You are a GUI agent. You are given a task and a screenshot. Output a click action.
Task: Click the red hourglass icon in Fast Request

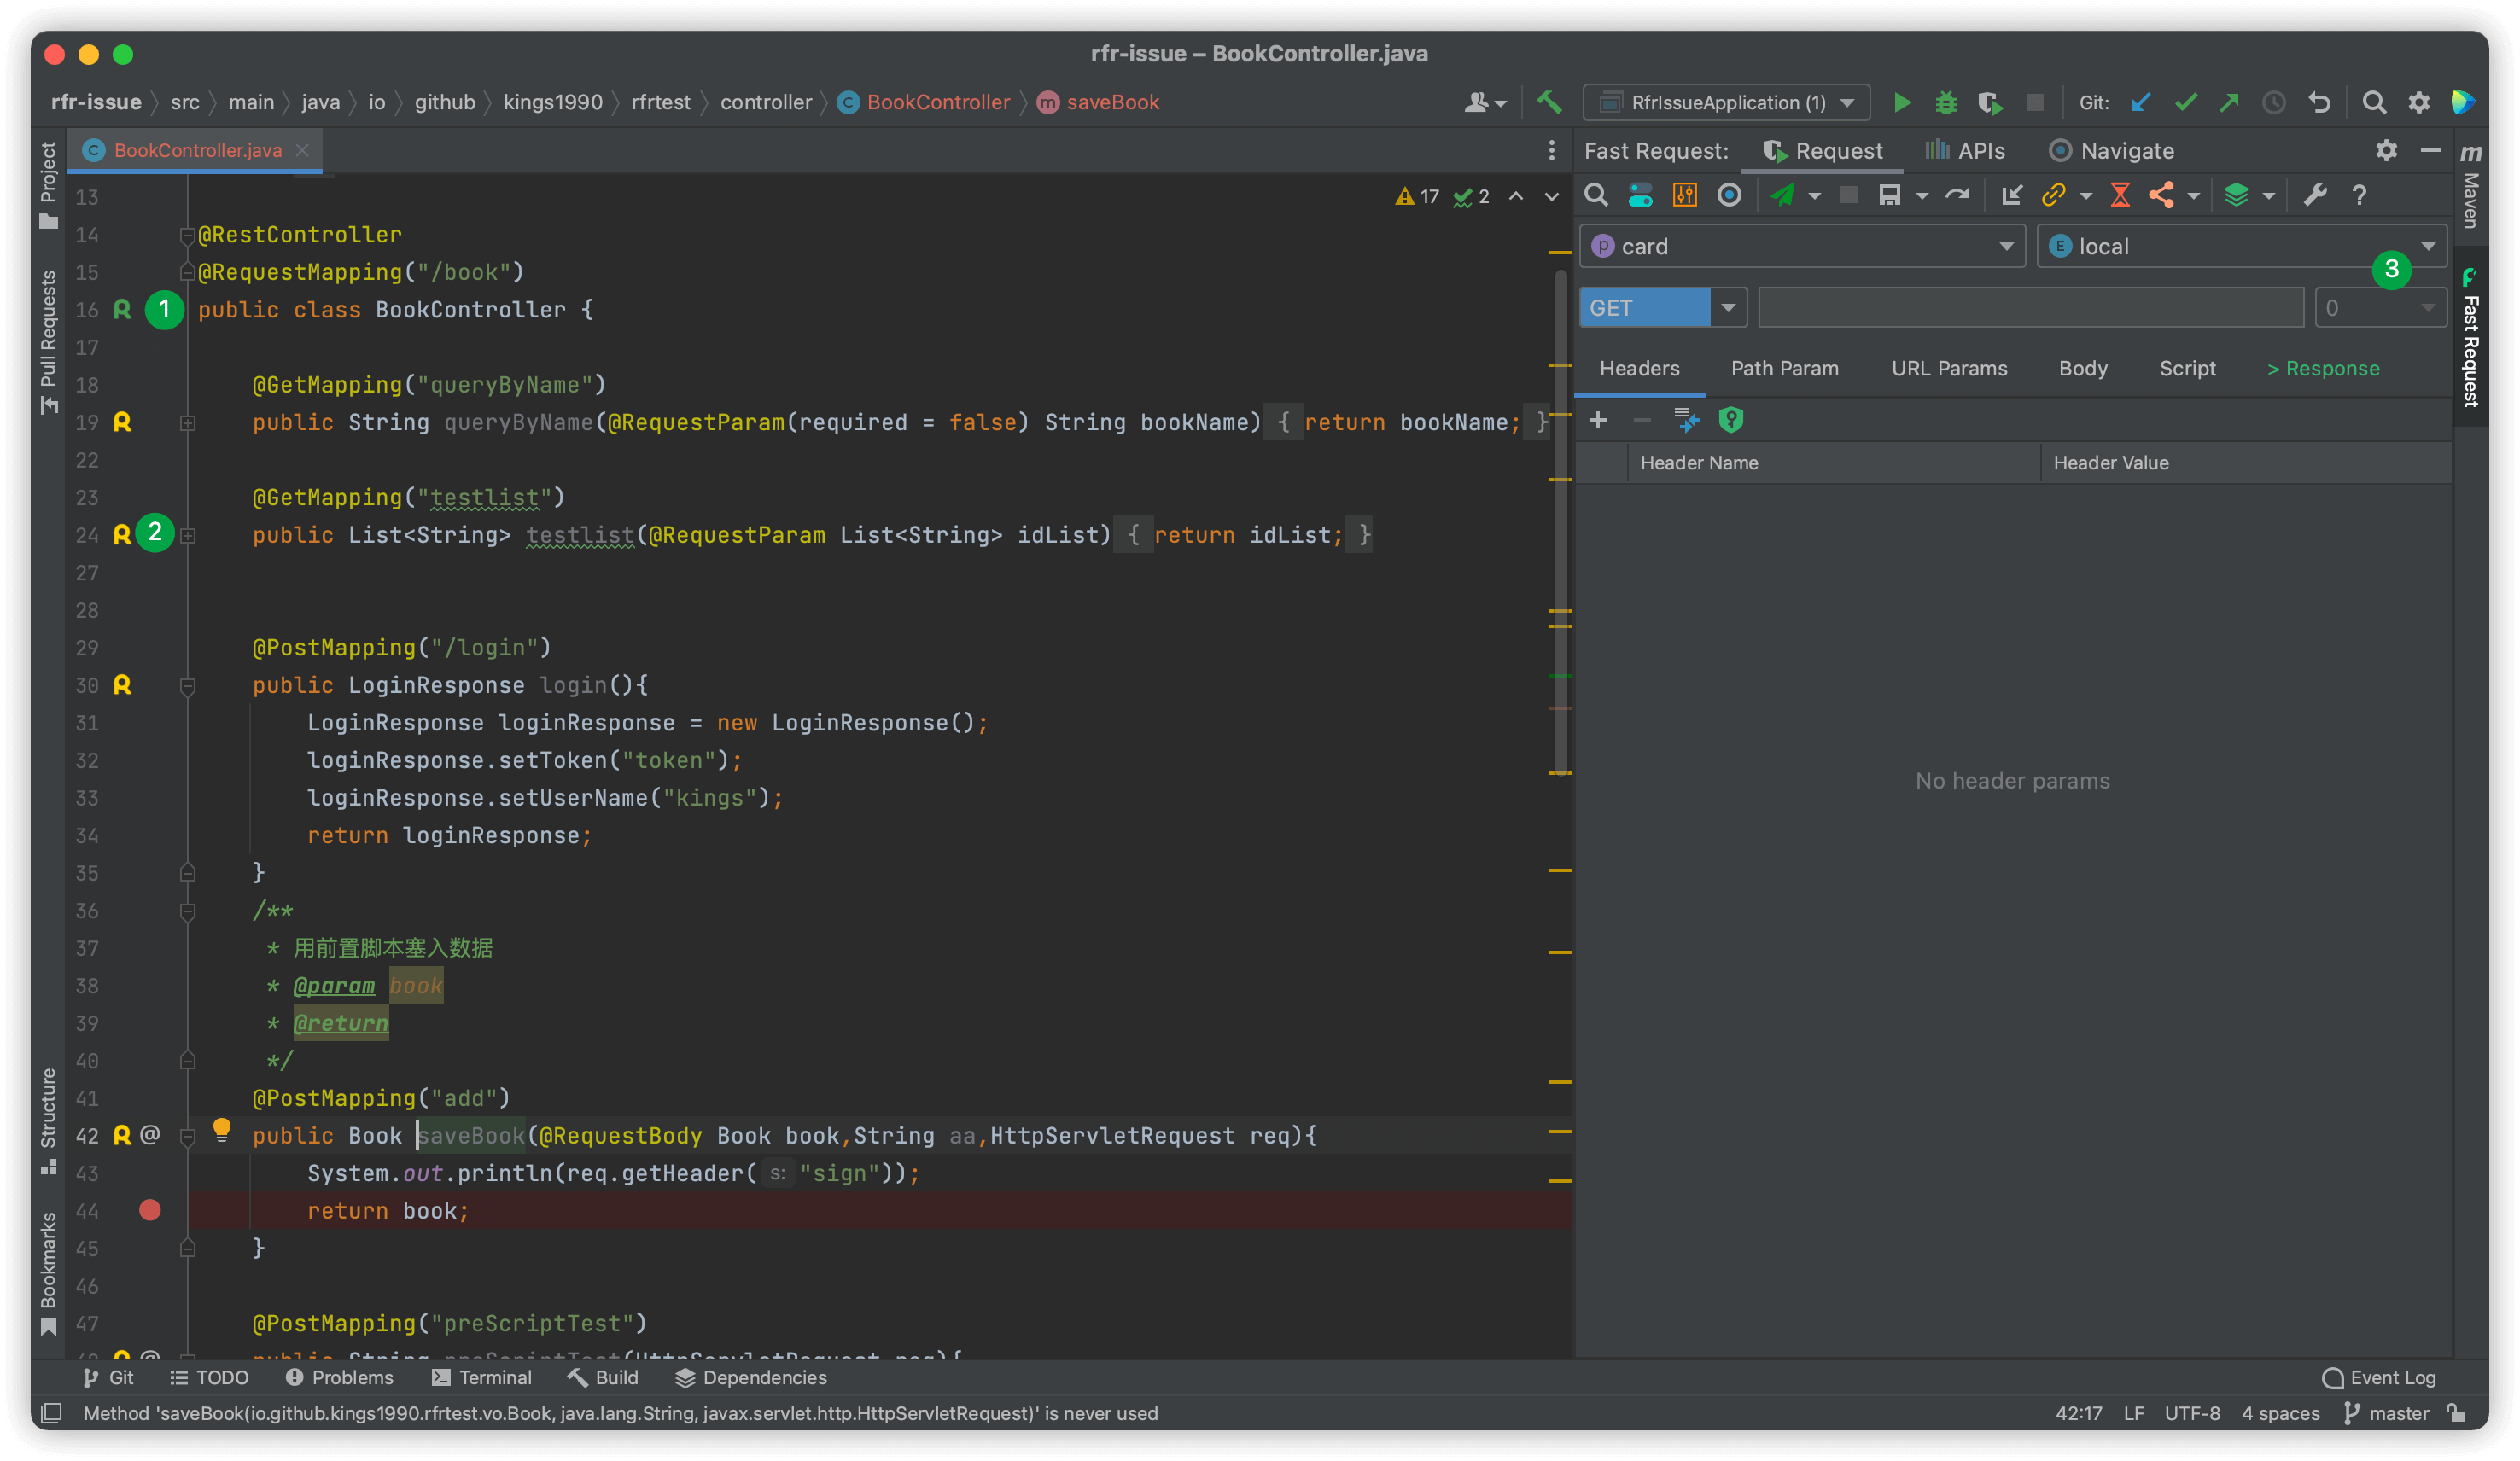2119,195
